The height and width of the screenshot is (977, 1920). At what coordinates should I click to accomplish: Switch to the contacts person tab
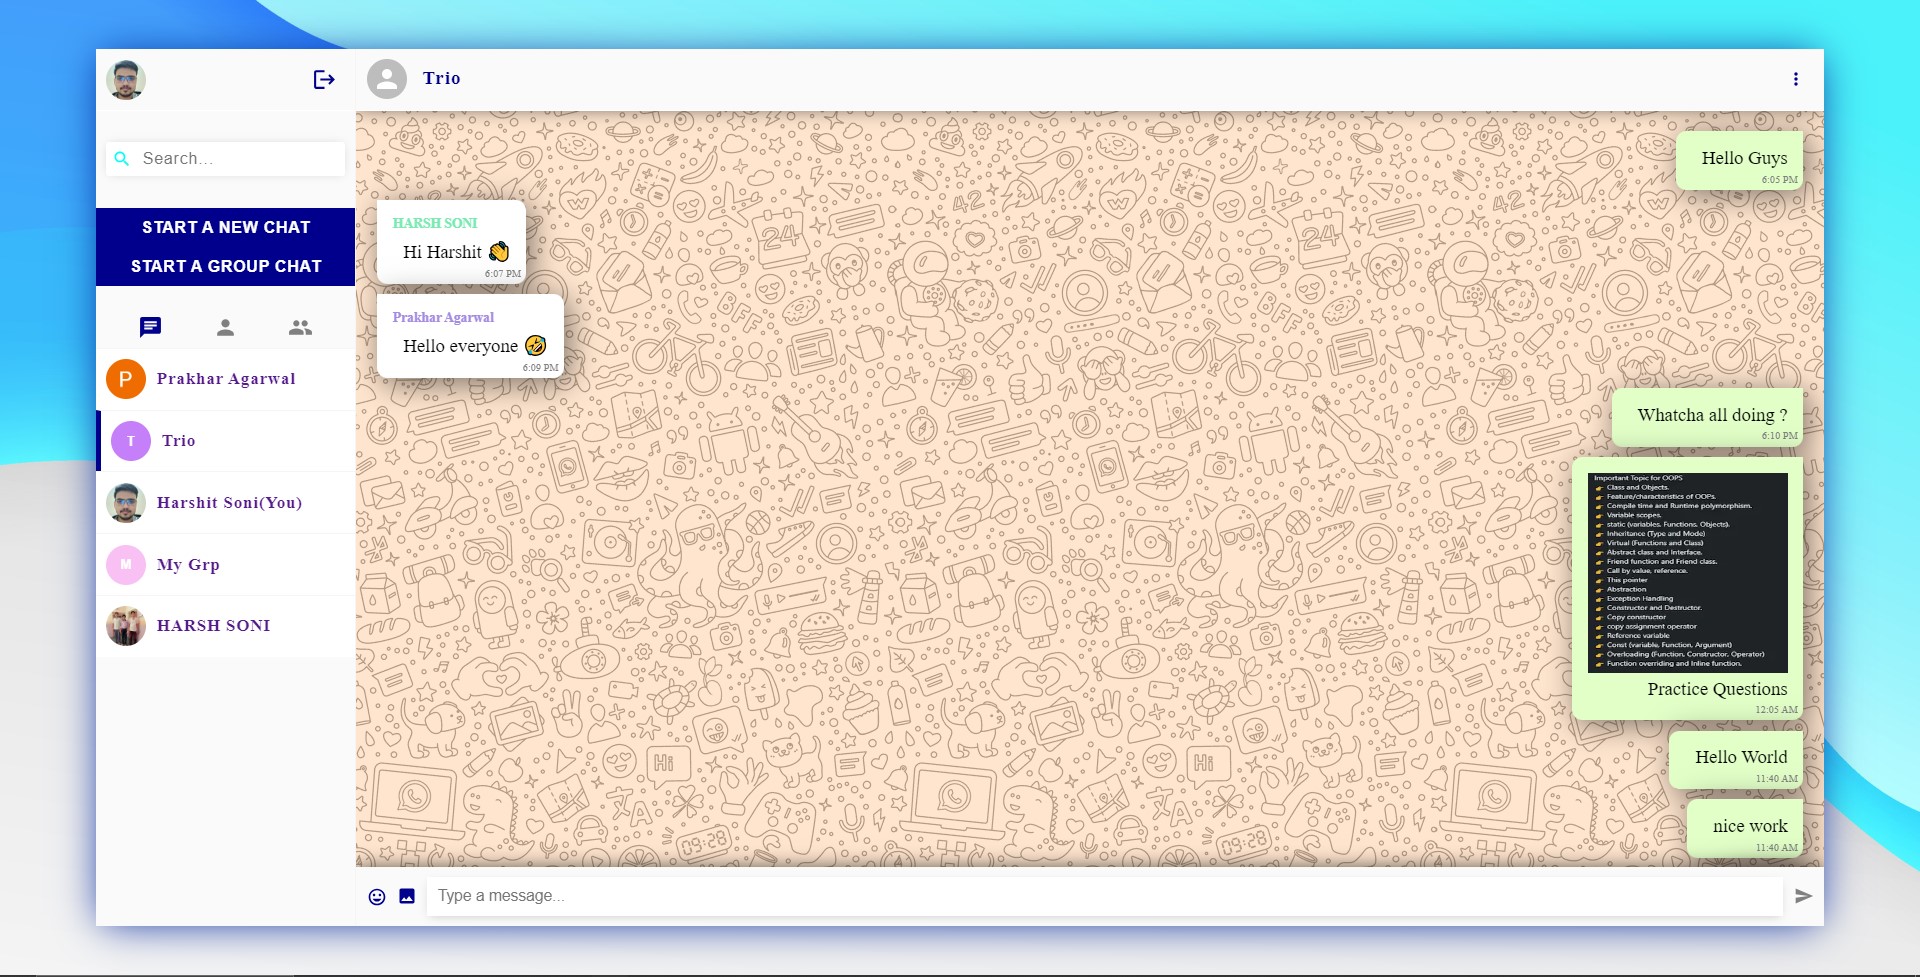[225, 327]
